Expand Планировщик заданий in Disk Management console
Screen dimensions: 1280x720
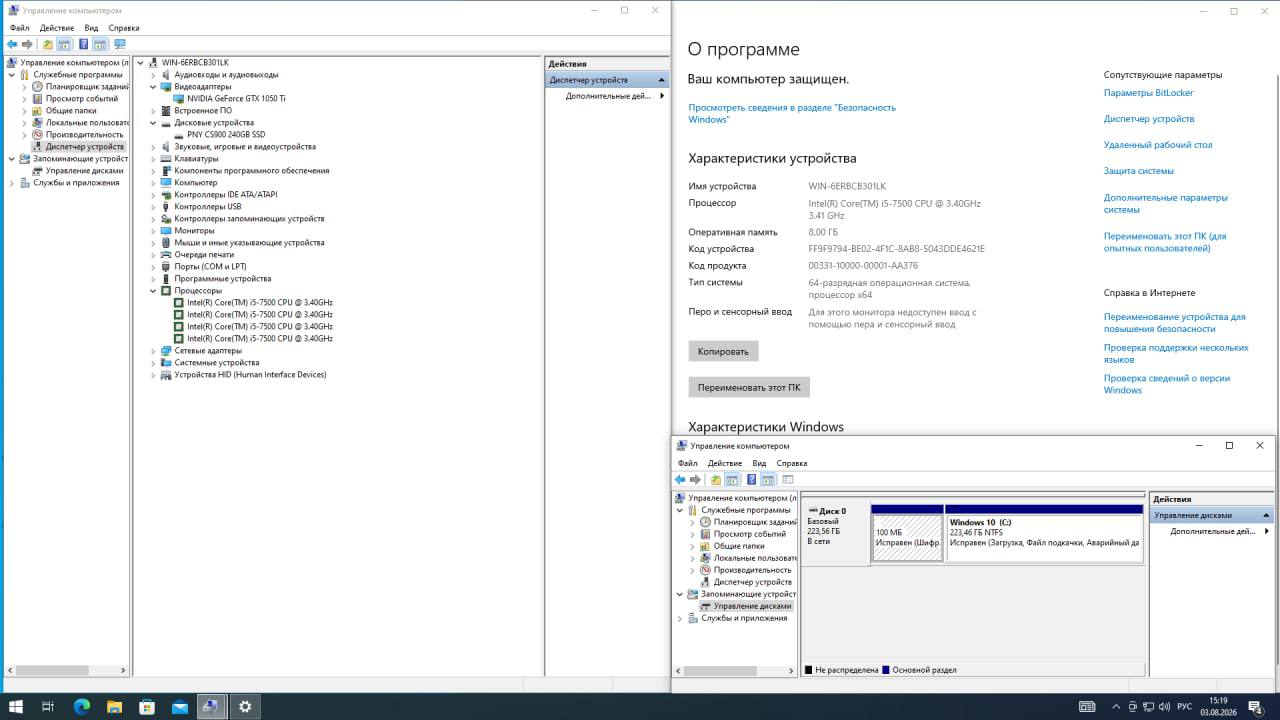(692, 522)
